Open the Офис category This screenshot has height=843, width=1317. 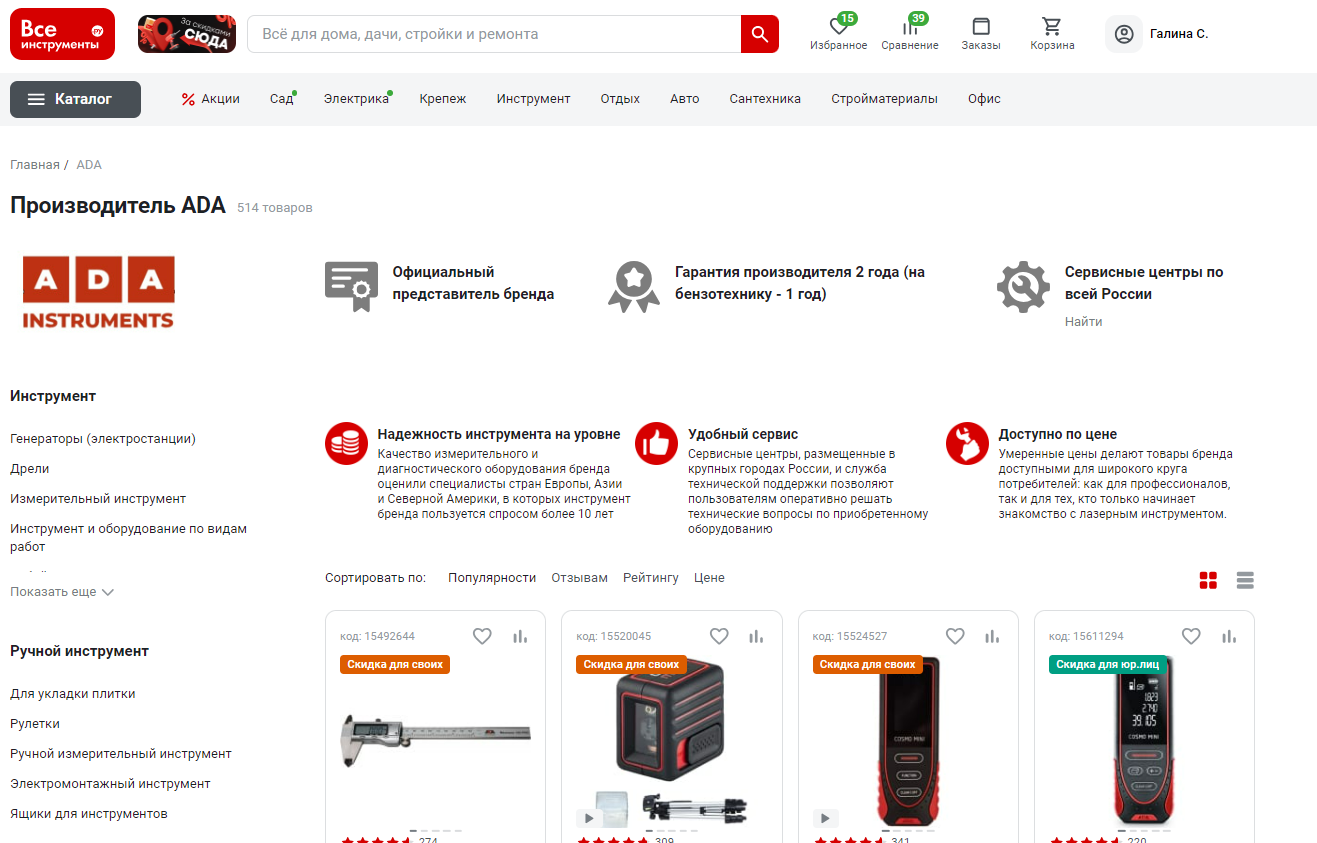(x=984, y=99)
